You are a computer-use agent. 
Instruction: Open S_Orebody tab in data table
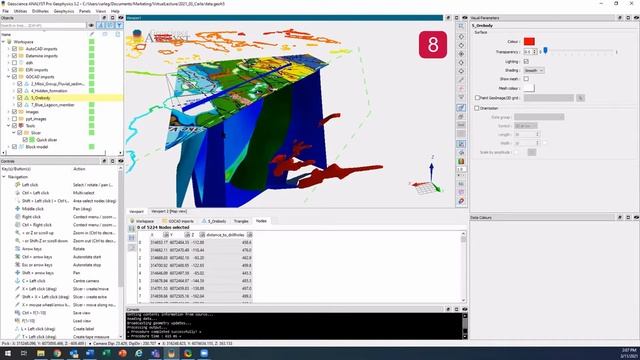coord(214,221)
